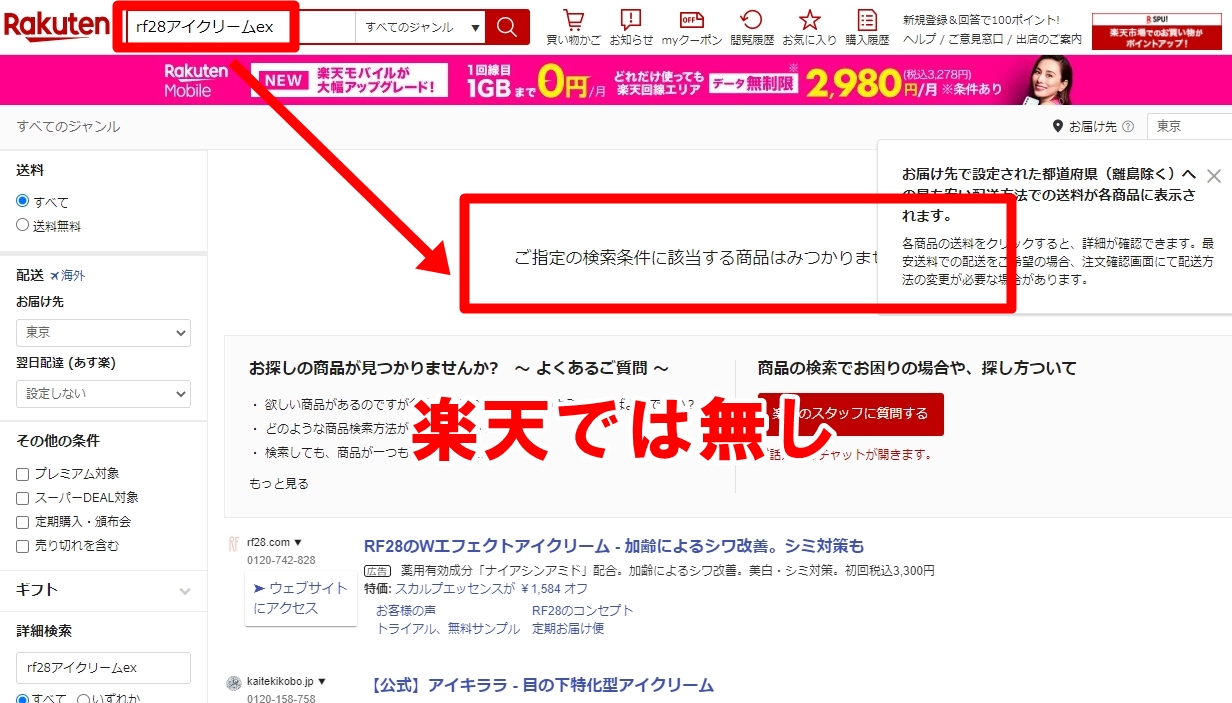Open the 翌日配達 設定しない dropdown
1232x703 pixels.
103,394
